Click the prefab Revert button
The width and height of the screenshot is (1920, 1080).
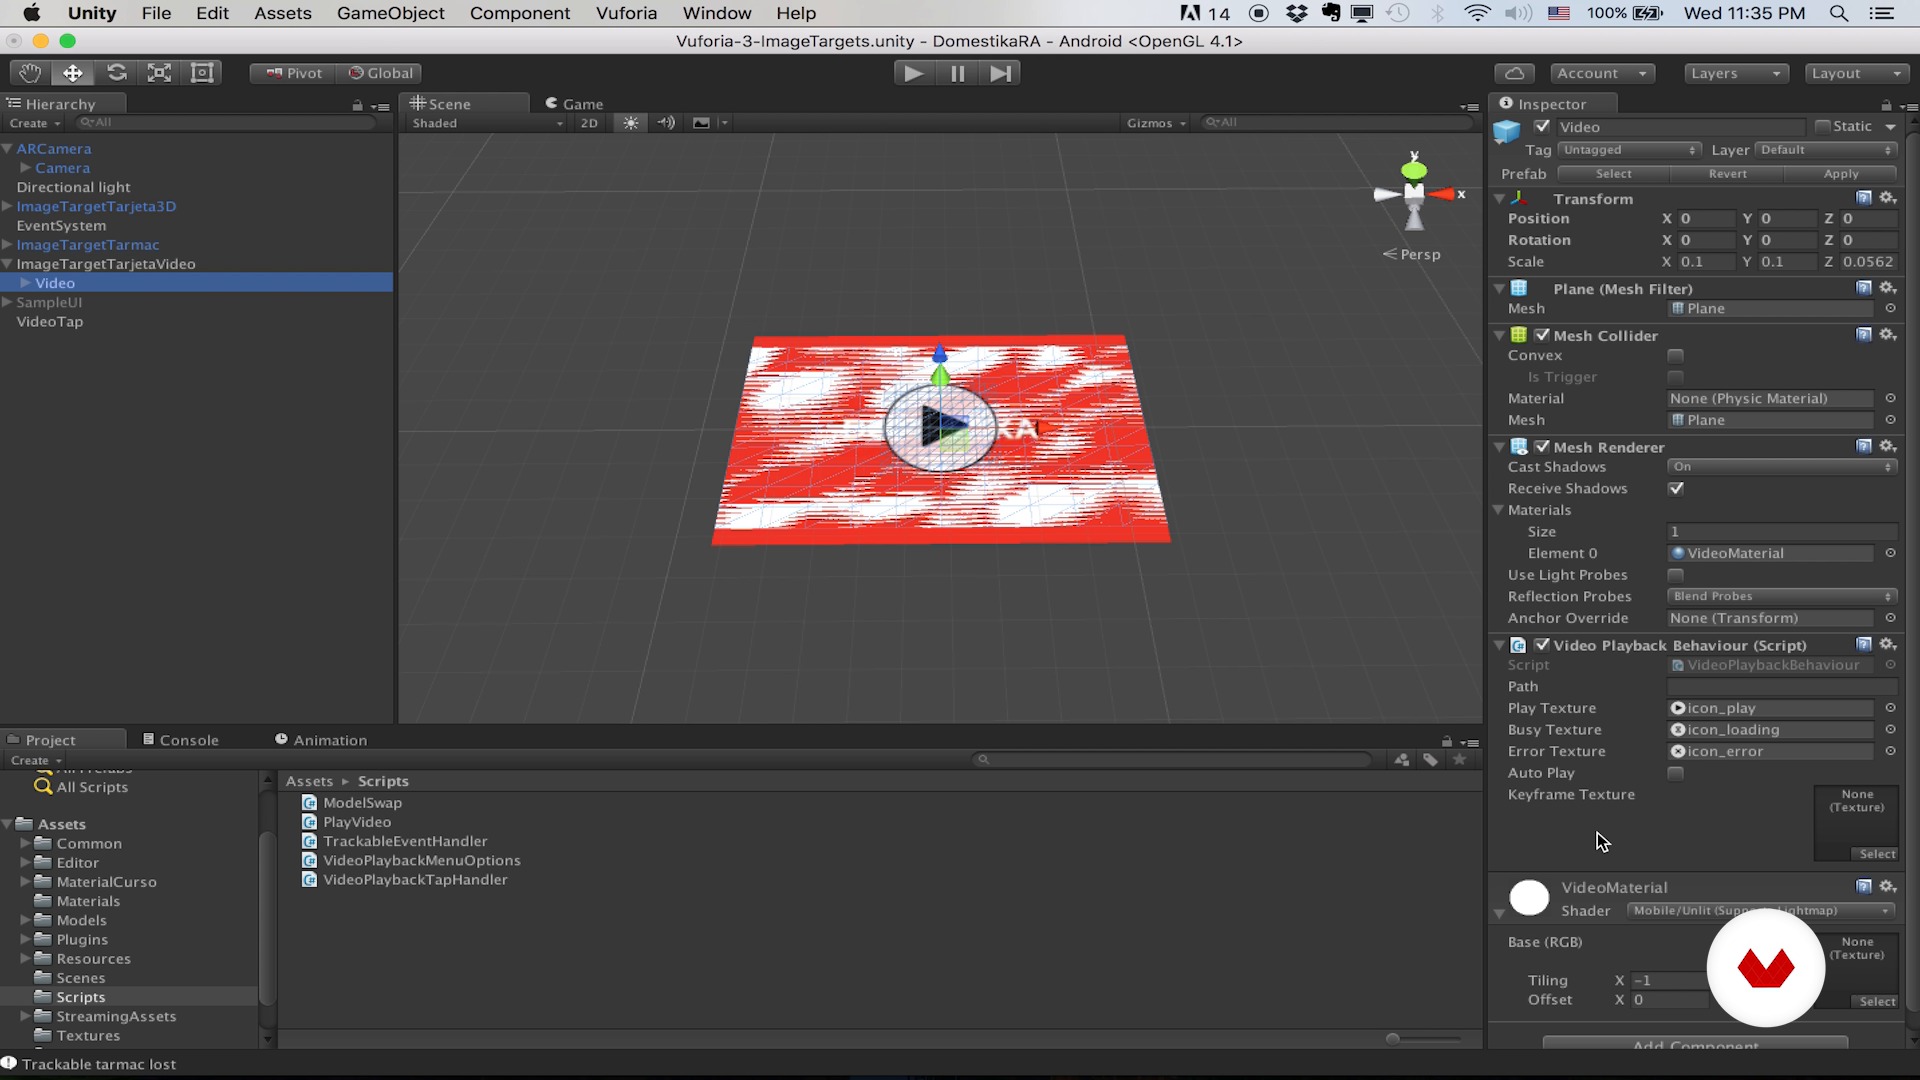pyautogui.click(x=1727, y=174)
